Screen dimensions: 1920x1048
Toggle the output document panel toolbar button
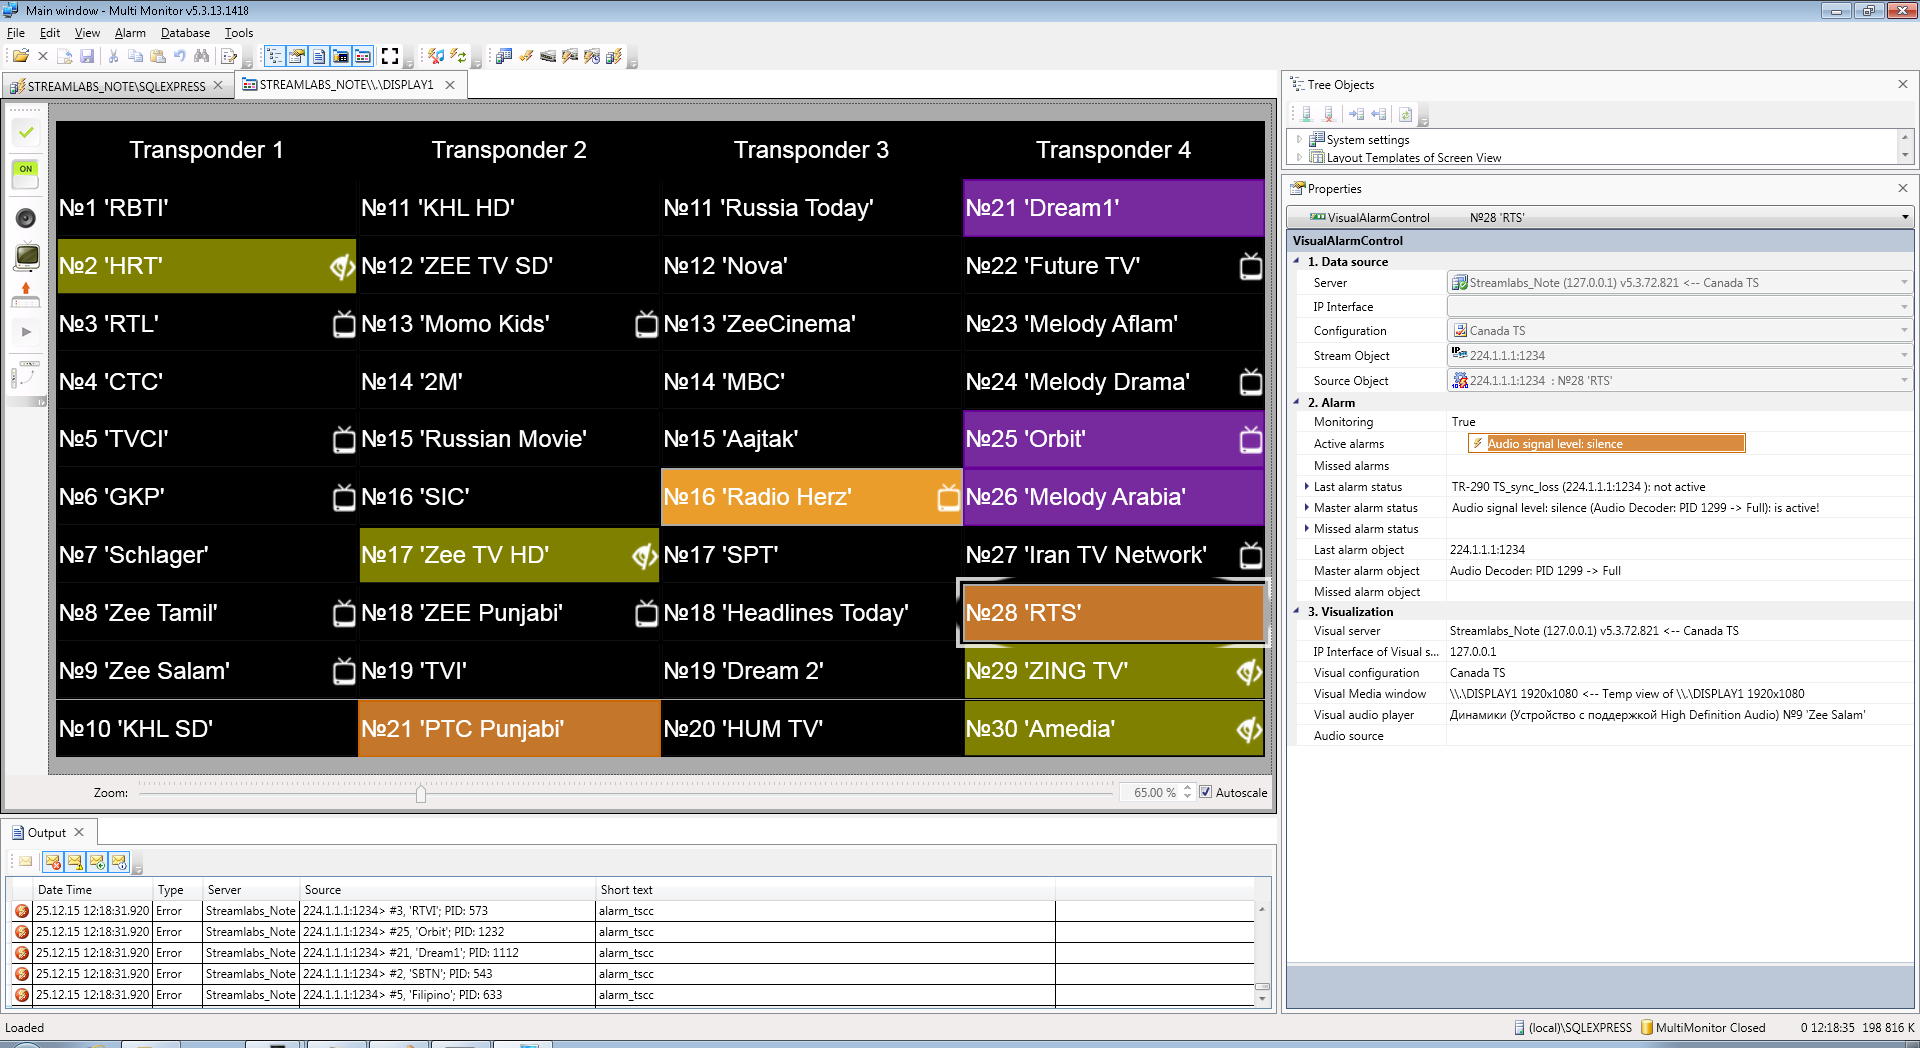(318, 56)
